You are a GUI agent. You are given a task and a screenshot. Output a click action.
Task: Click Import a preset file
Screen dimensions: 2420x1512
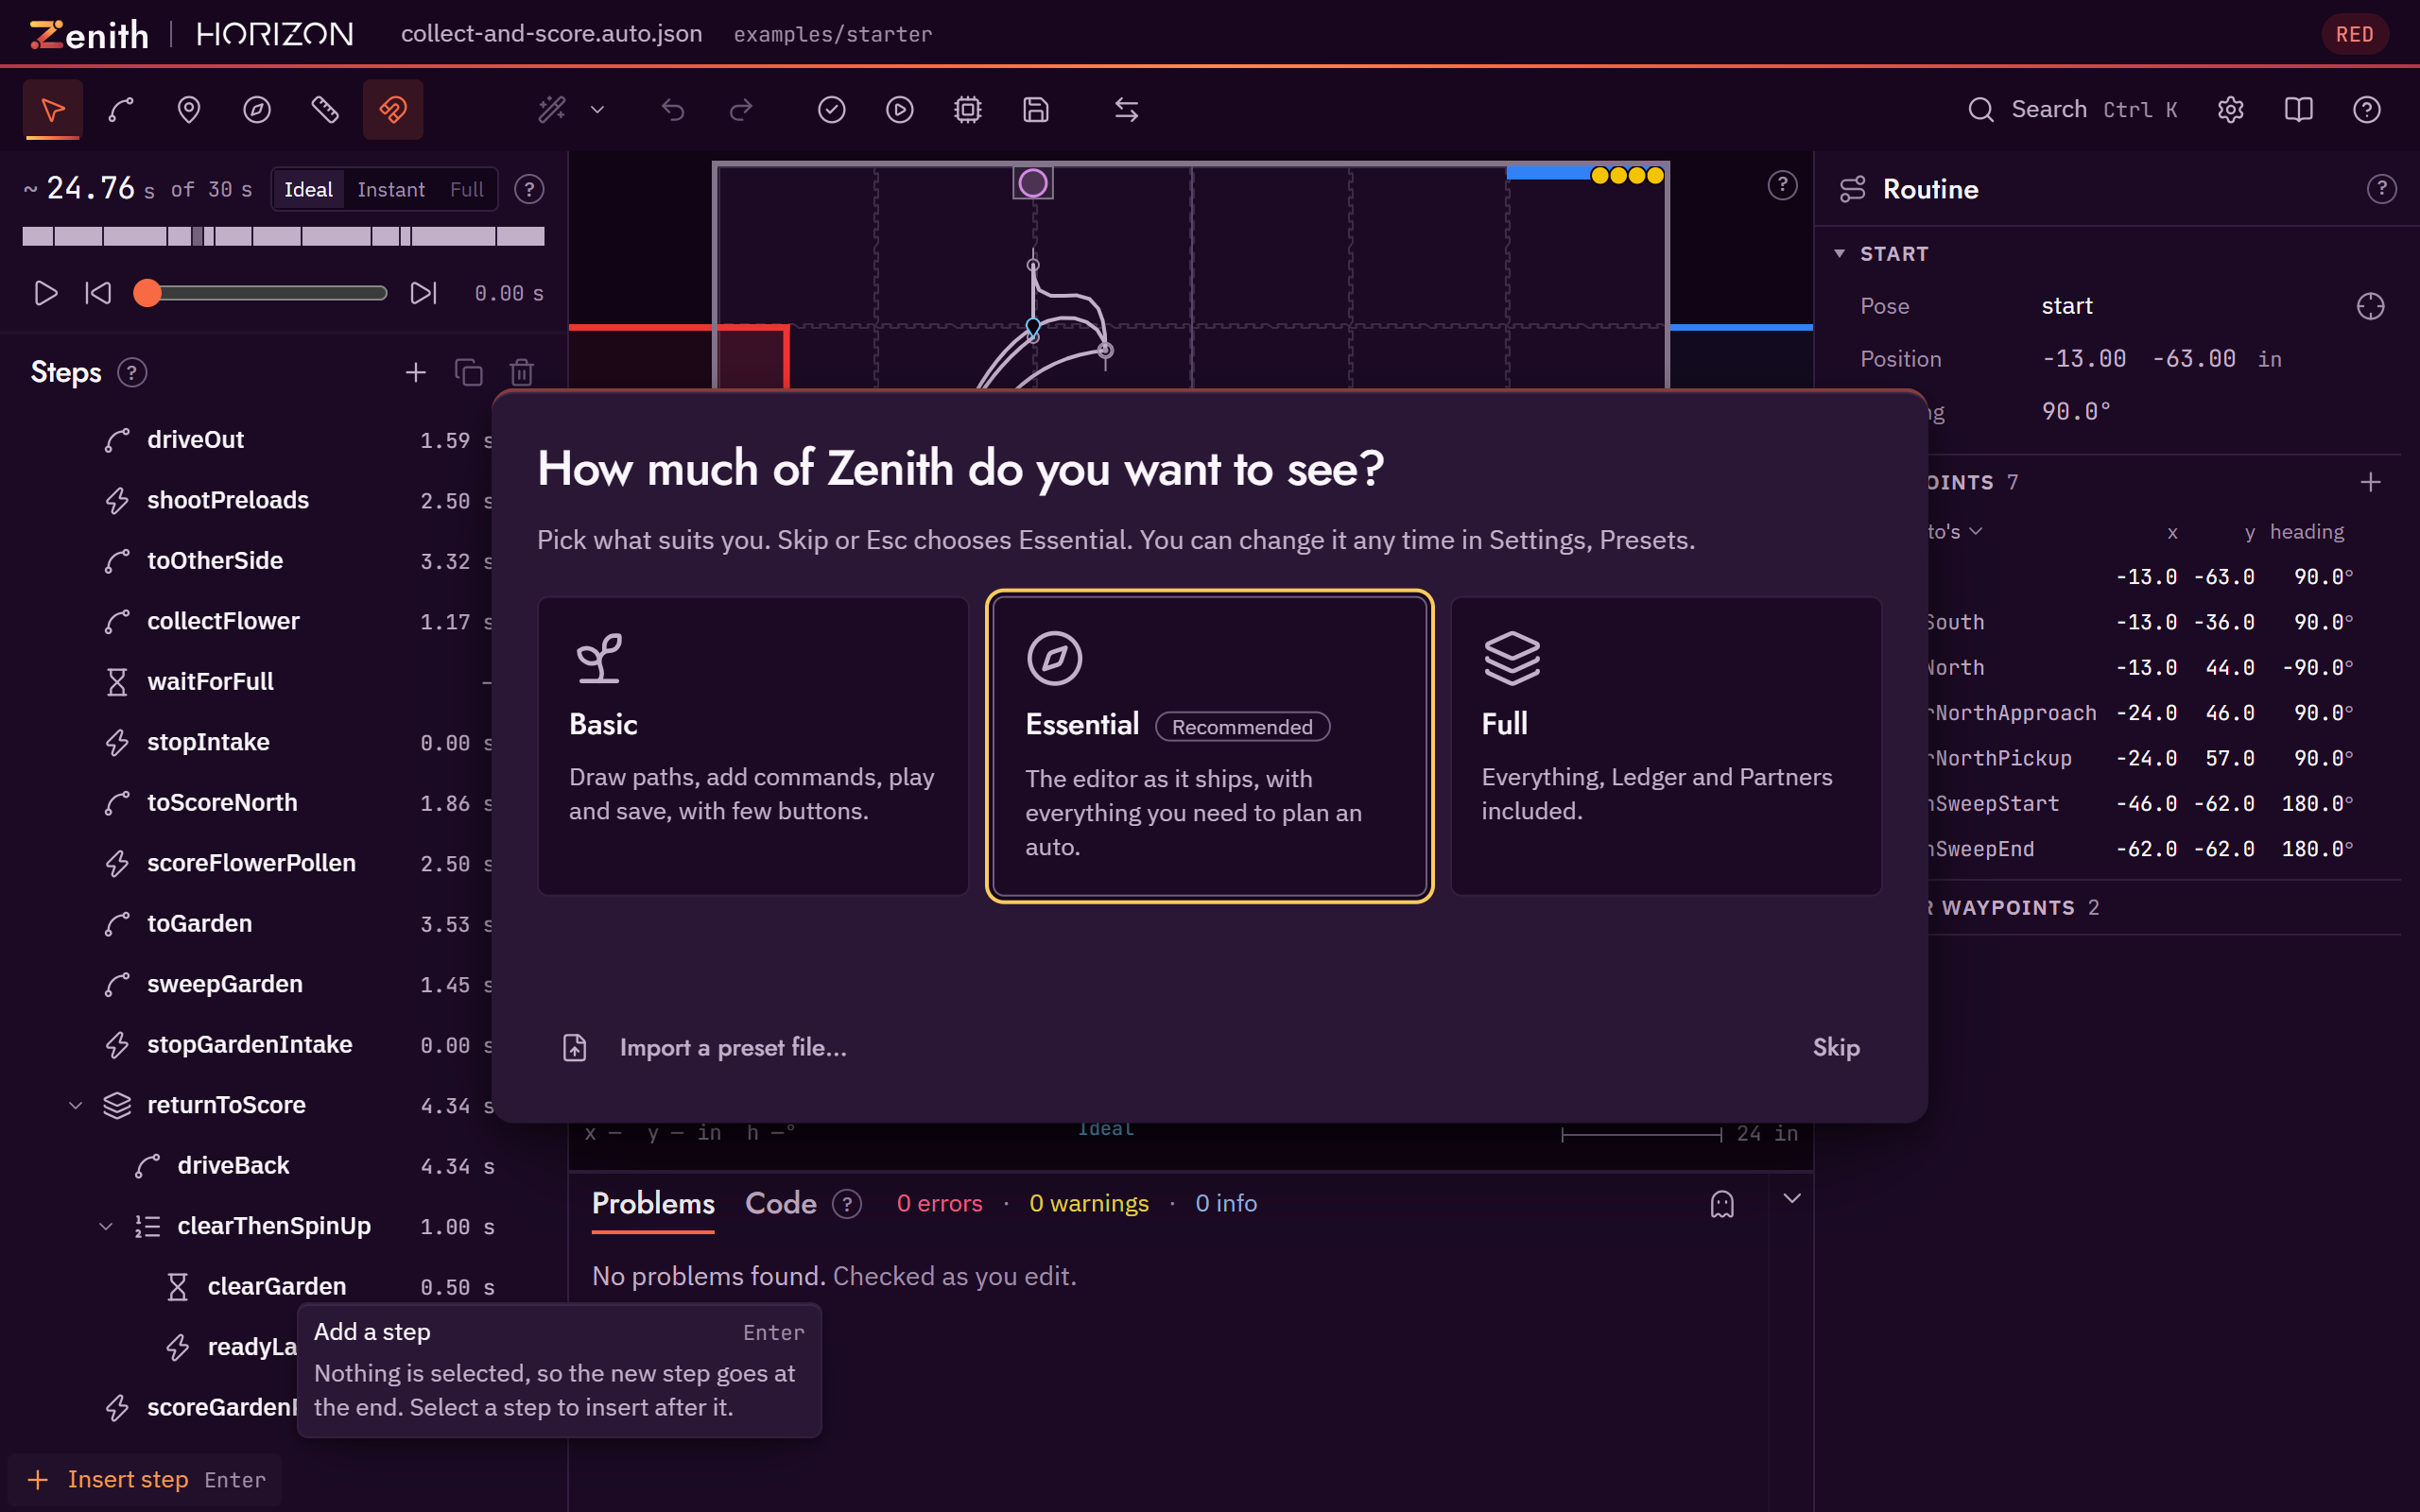[x=706, y=1047]
